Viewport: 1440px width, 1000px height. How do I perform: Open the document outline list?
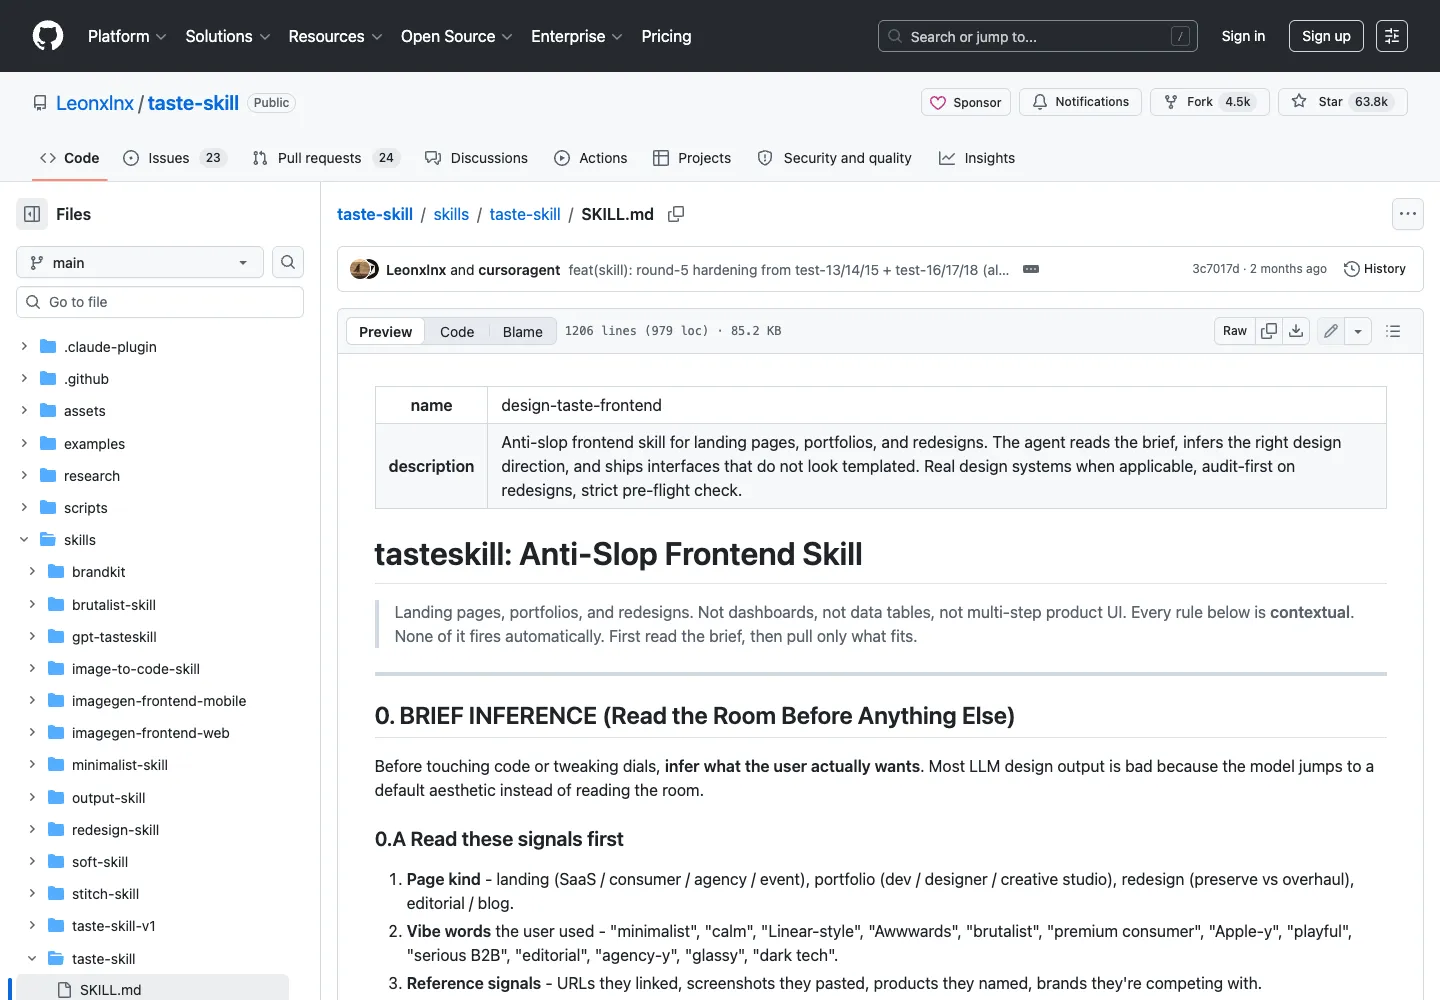[1393, 331]
